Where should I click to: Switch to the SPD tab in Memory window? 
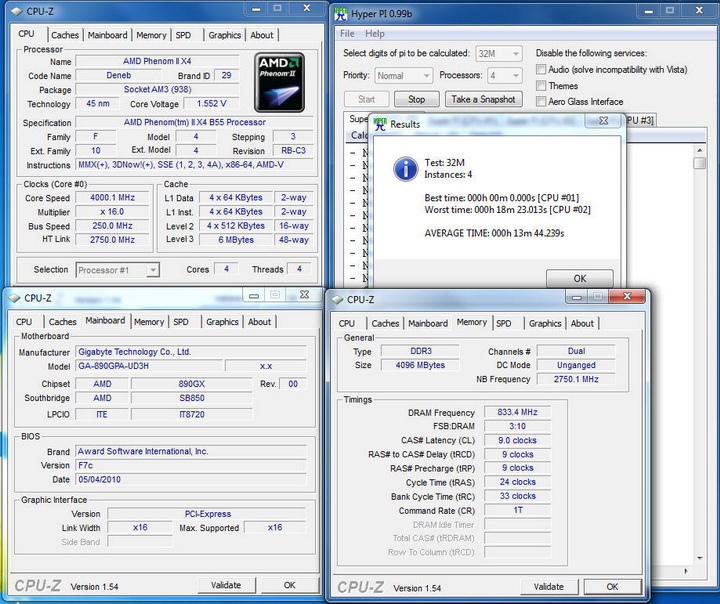504,323
